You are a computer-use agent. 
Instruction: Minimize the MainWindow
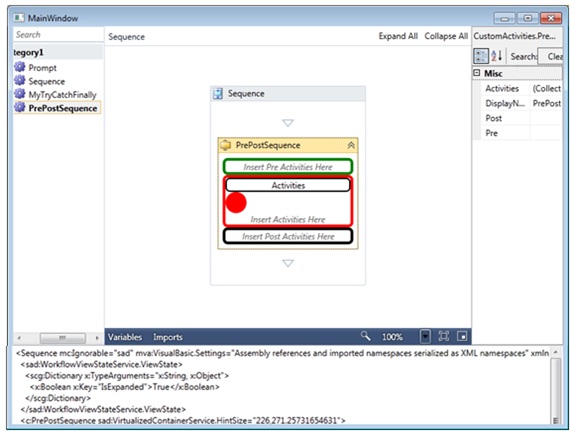click(x=505, y=18)
